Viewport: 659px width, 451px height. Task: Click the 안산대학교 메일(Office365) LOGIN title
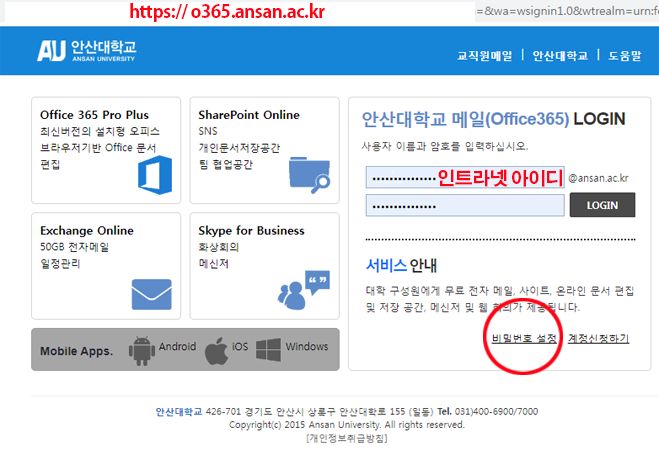coord(493,119)
